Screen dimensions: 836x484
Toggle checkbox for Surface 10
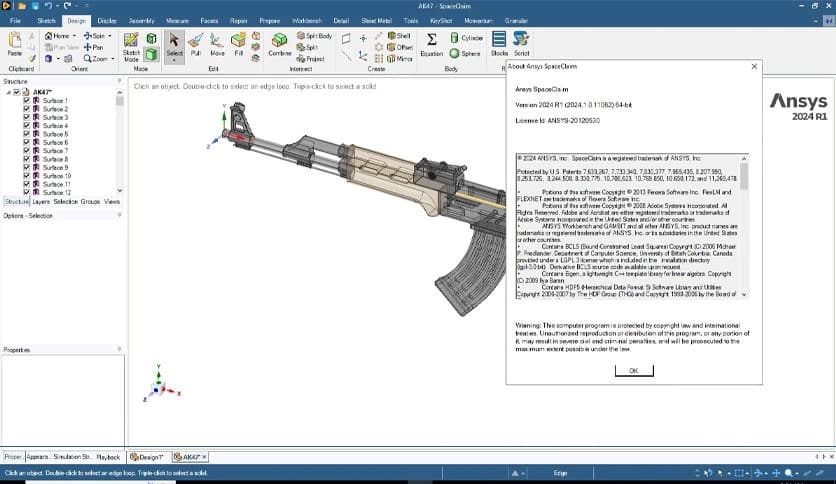pos(27,175)
